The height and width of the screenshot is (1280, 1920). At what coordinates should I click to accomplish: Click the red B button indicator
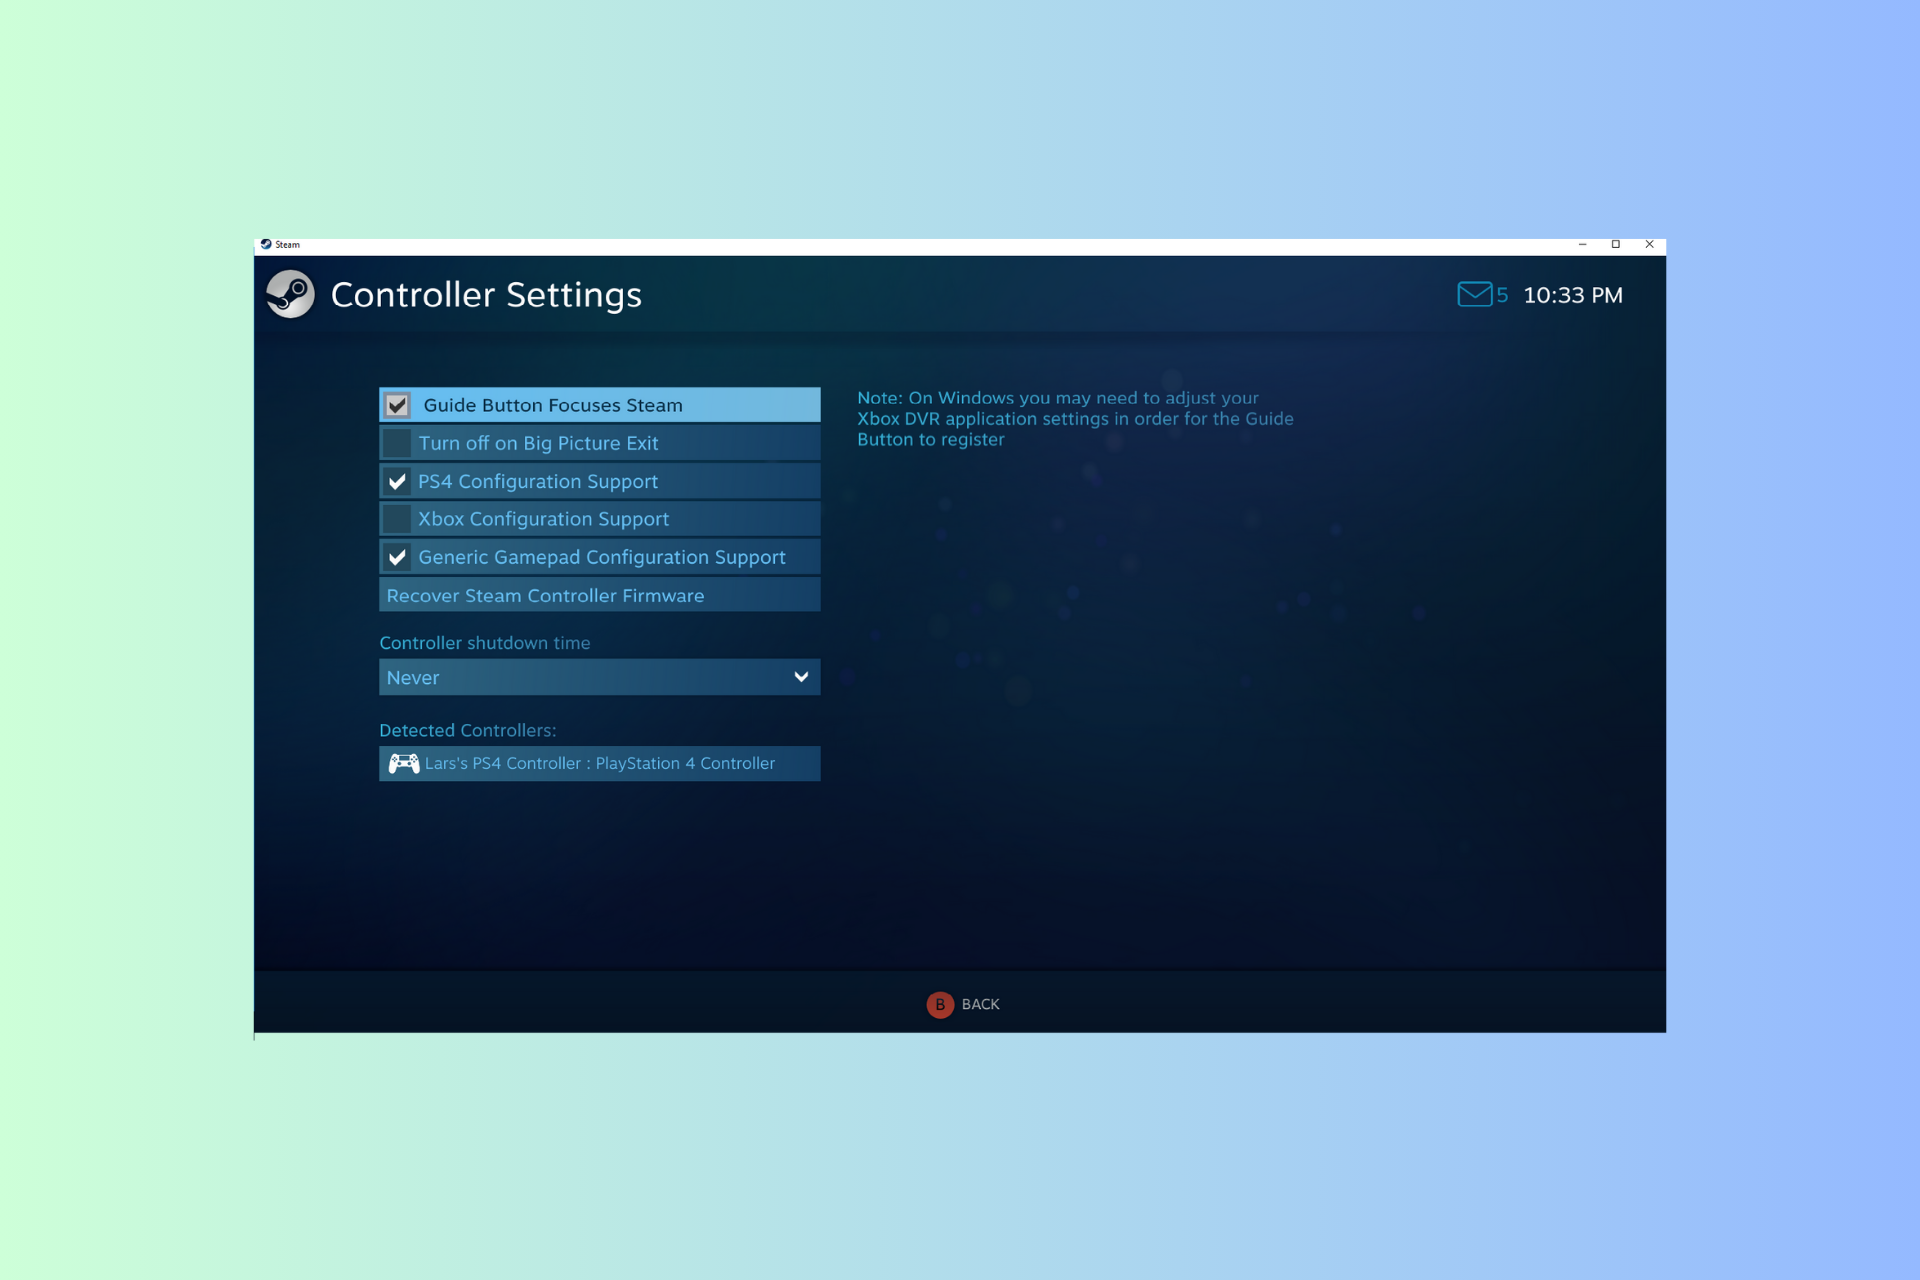point(940,1005)
